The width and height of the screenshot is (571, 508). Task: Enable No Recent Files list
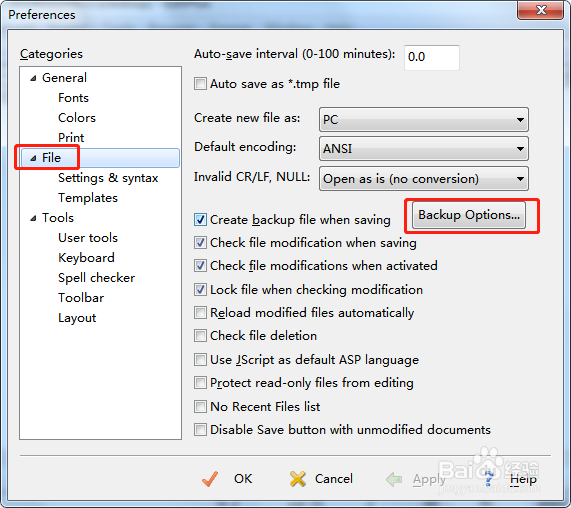200,406
